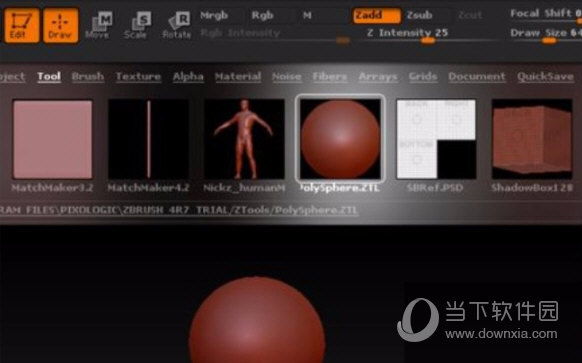Select the MatchMaker3.Z tool thumbnail
The image size is (582, 363).
[x=52, y=139]
